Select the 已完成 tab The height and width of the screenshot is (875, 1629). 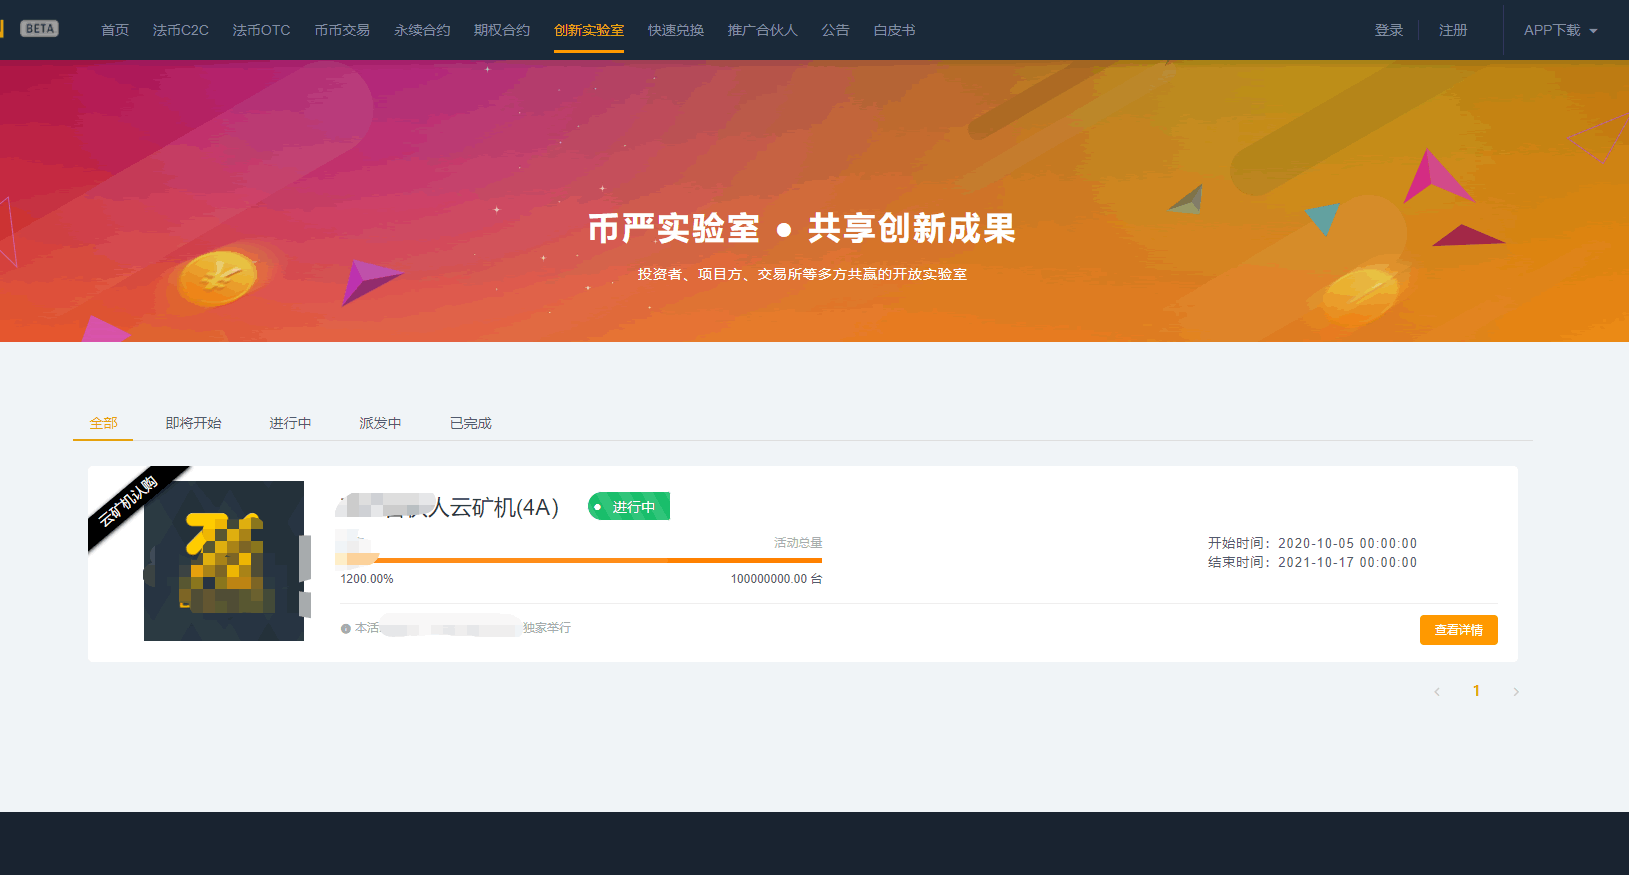[470, 423]
